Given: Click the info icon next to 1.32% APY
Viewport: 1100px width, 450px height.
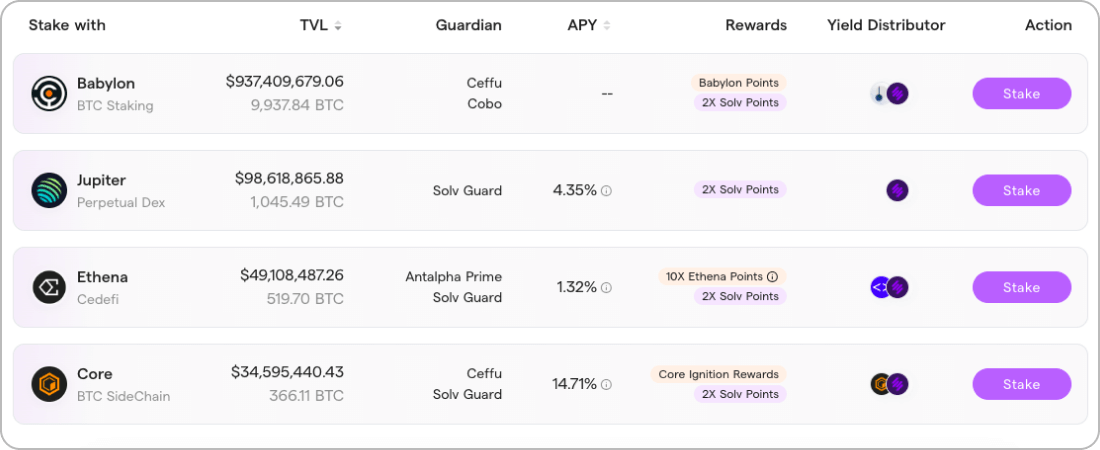Looking at the screenshot, I should pyautogui.click(x=607, y=287).
